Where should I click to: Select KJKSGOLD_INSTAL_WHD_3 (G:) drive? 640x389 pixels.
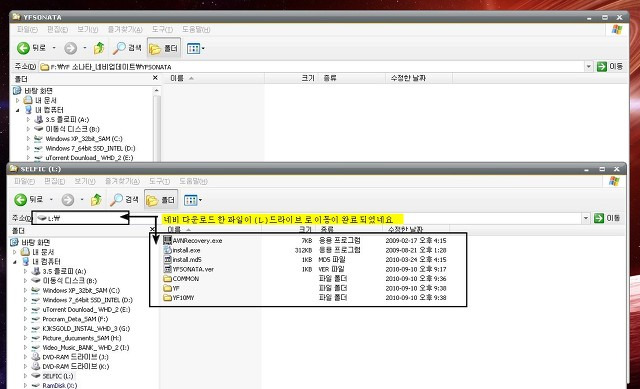80,329
